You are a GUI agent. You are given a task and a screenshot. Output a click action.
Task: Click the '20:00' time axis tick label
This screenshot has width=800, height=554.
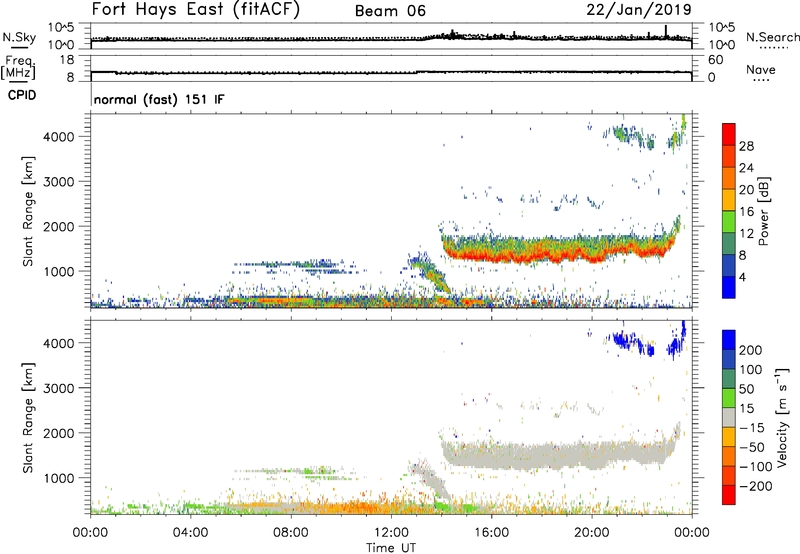591,533
